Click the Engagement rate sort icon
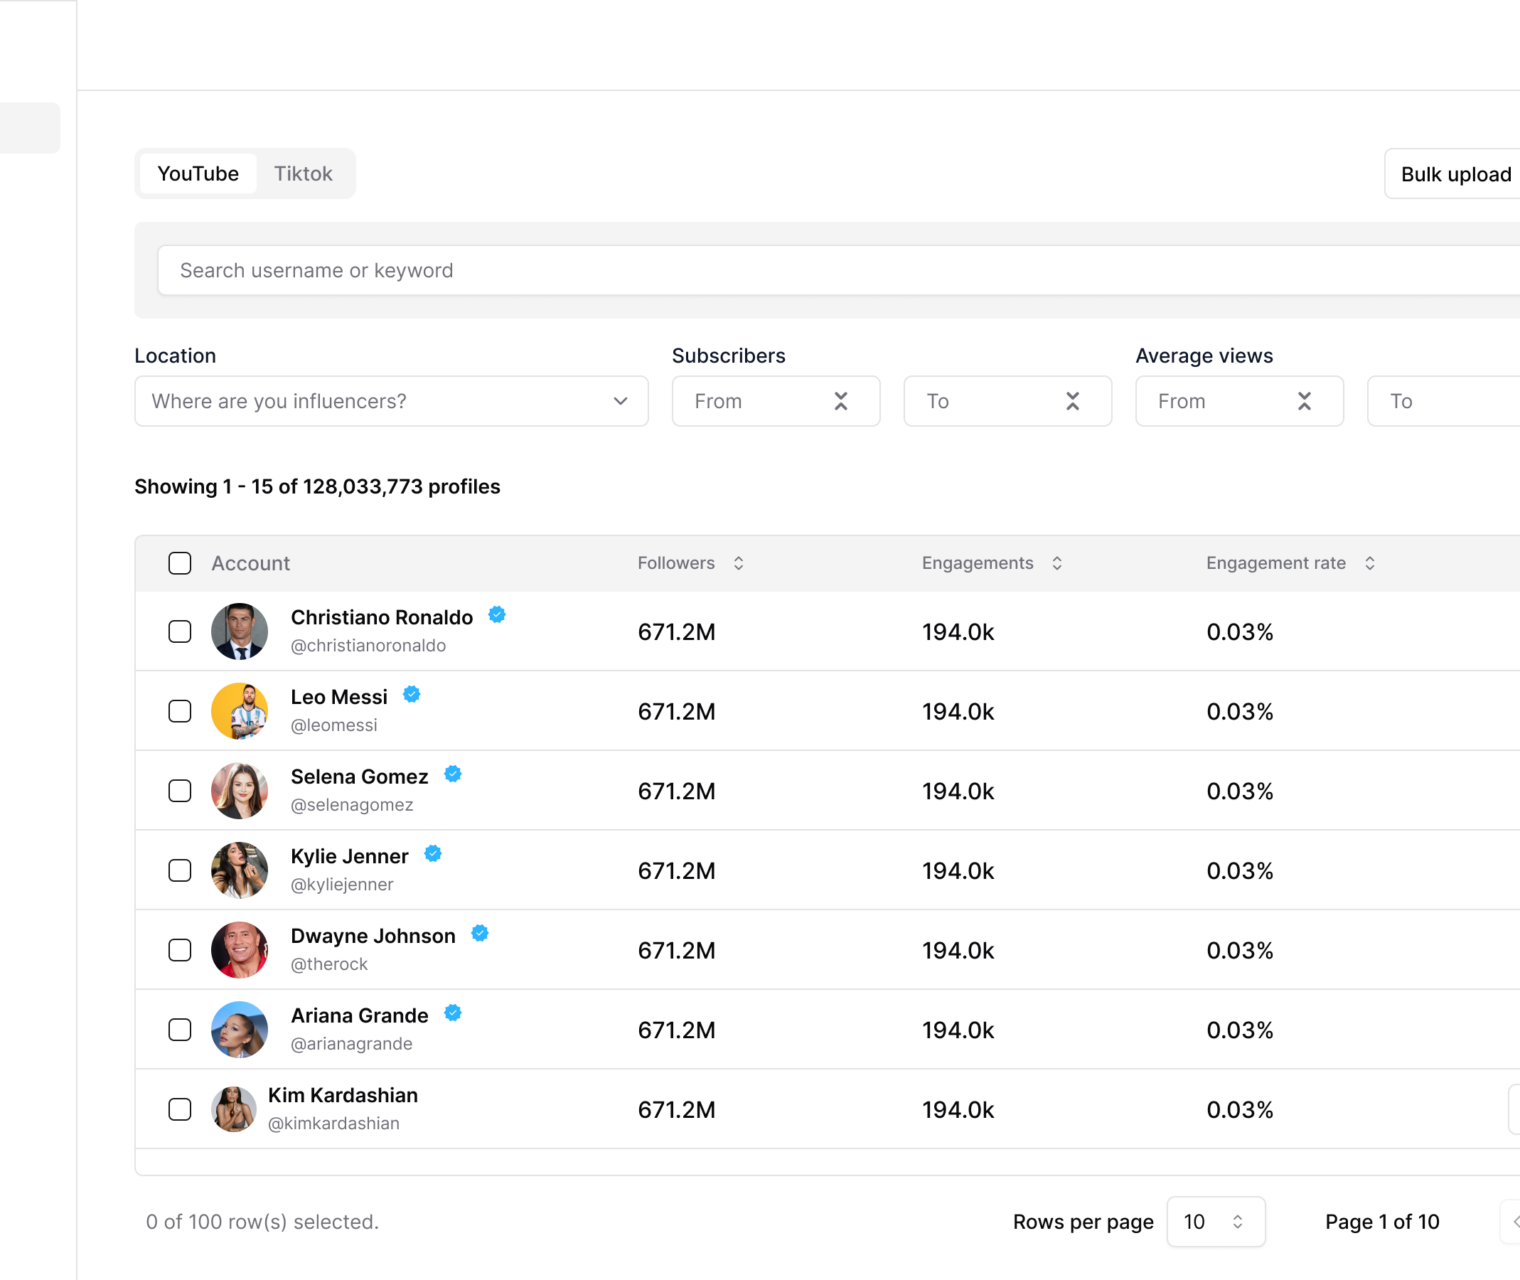 1370,564
